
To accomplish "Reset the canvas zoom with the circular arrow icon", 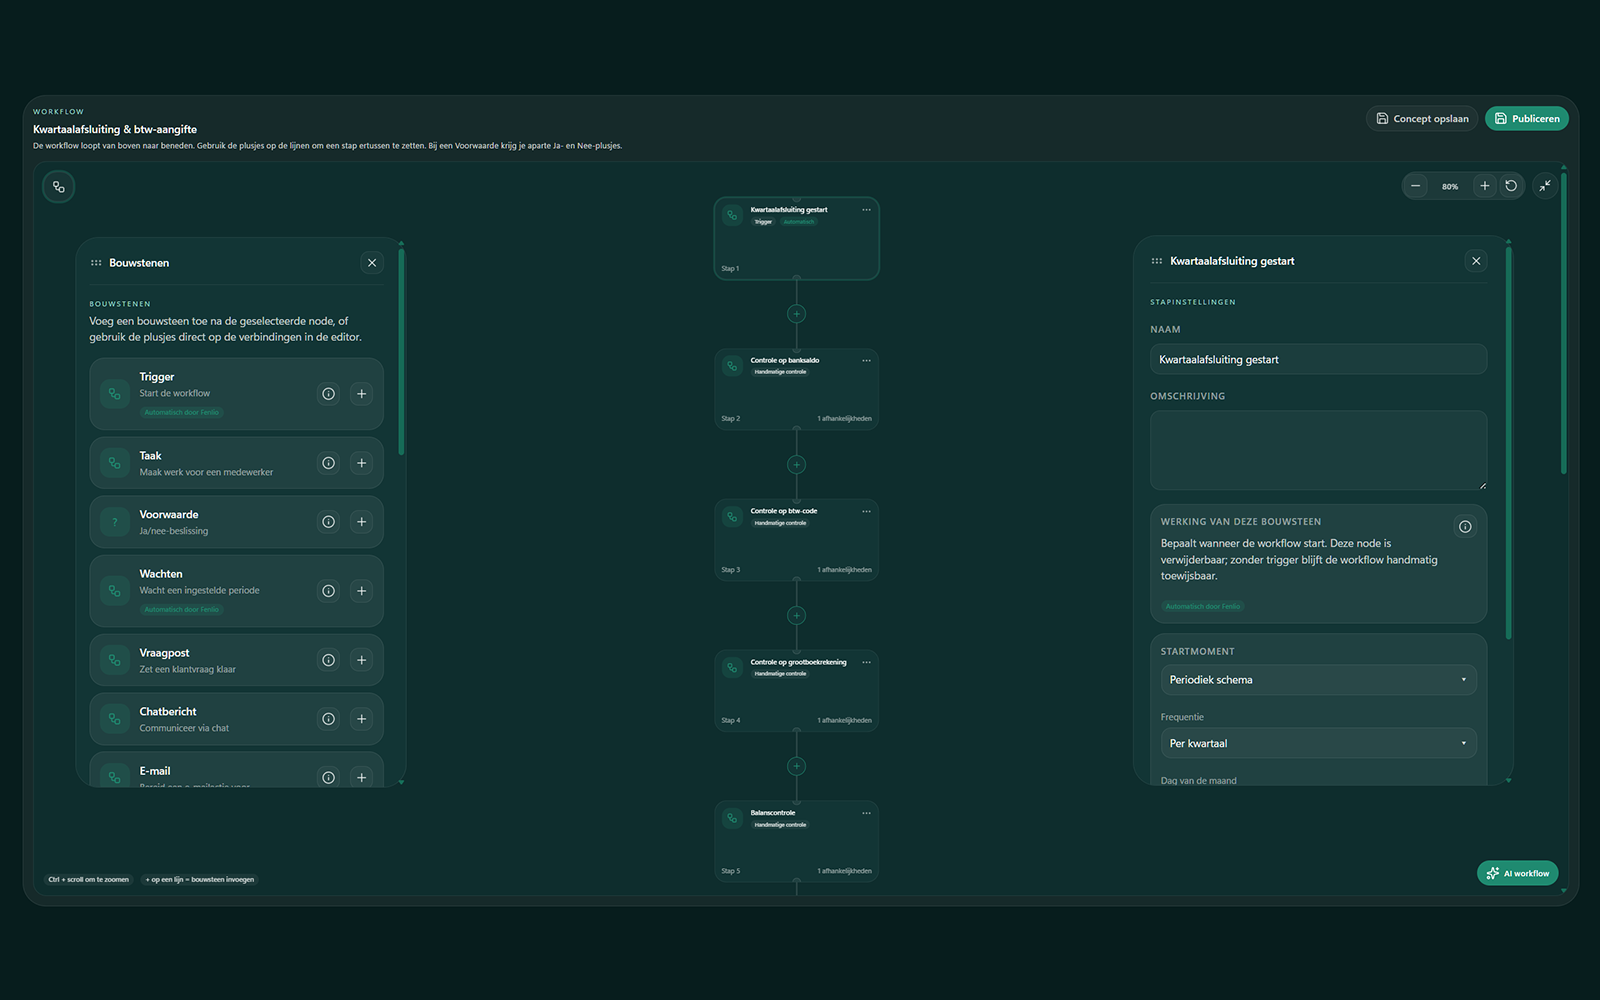I will [x=1511, y=186].
